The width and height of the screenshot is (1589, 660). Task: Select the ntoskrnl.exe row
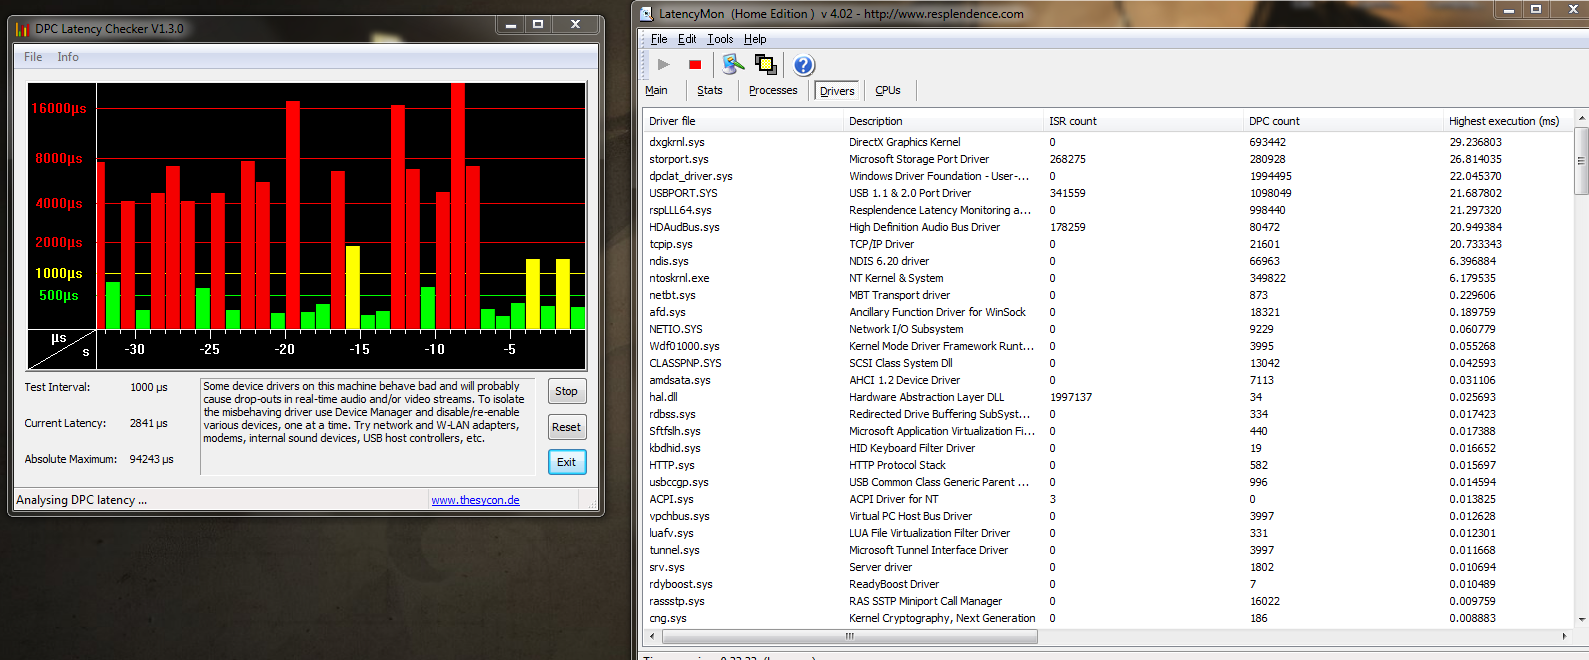(1109, 278)
